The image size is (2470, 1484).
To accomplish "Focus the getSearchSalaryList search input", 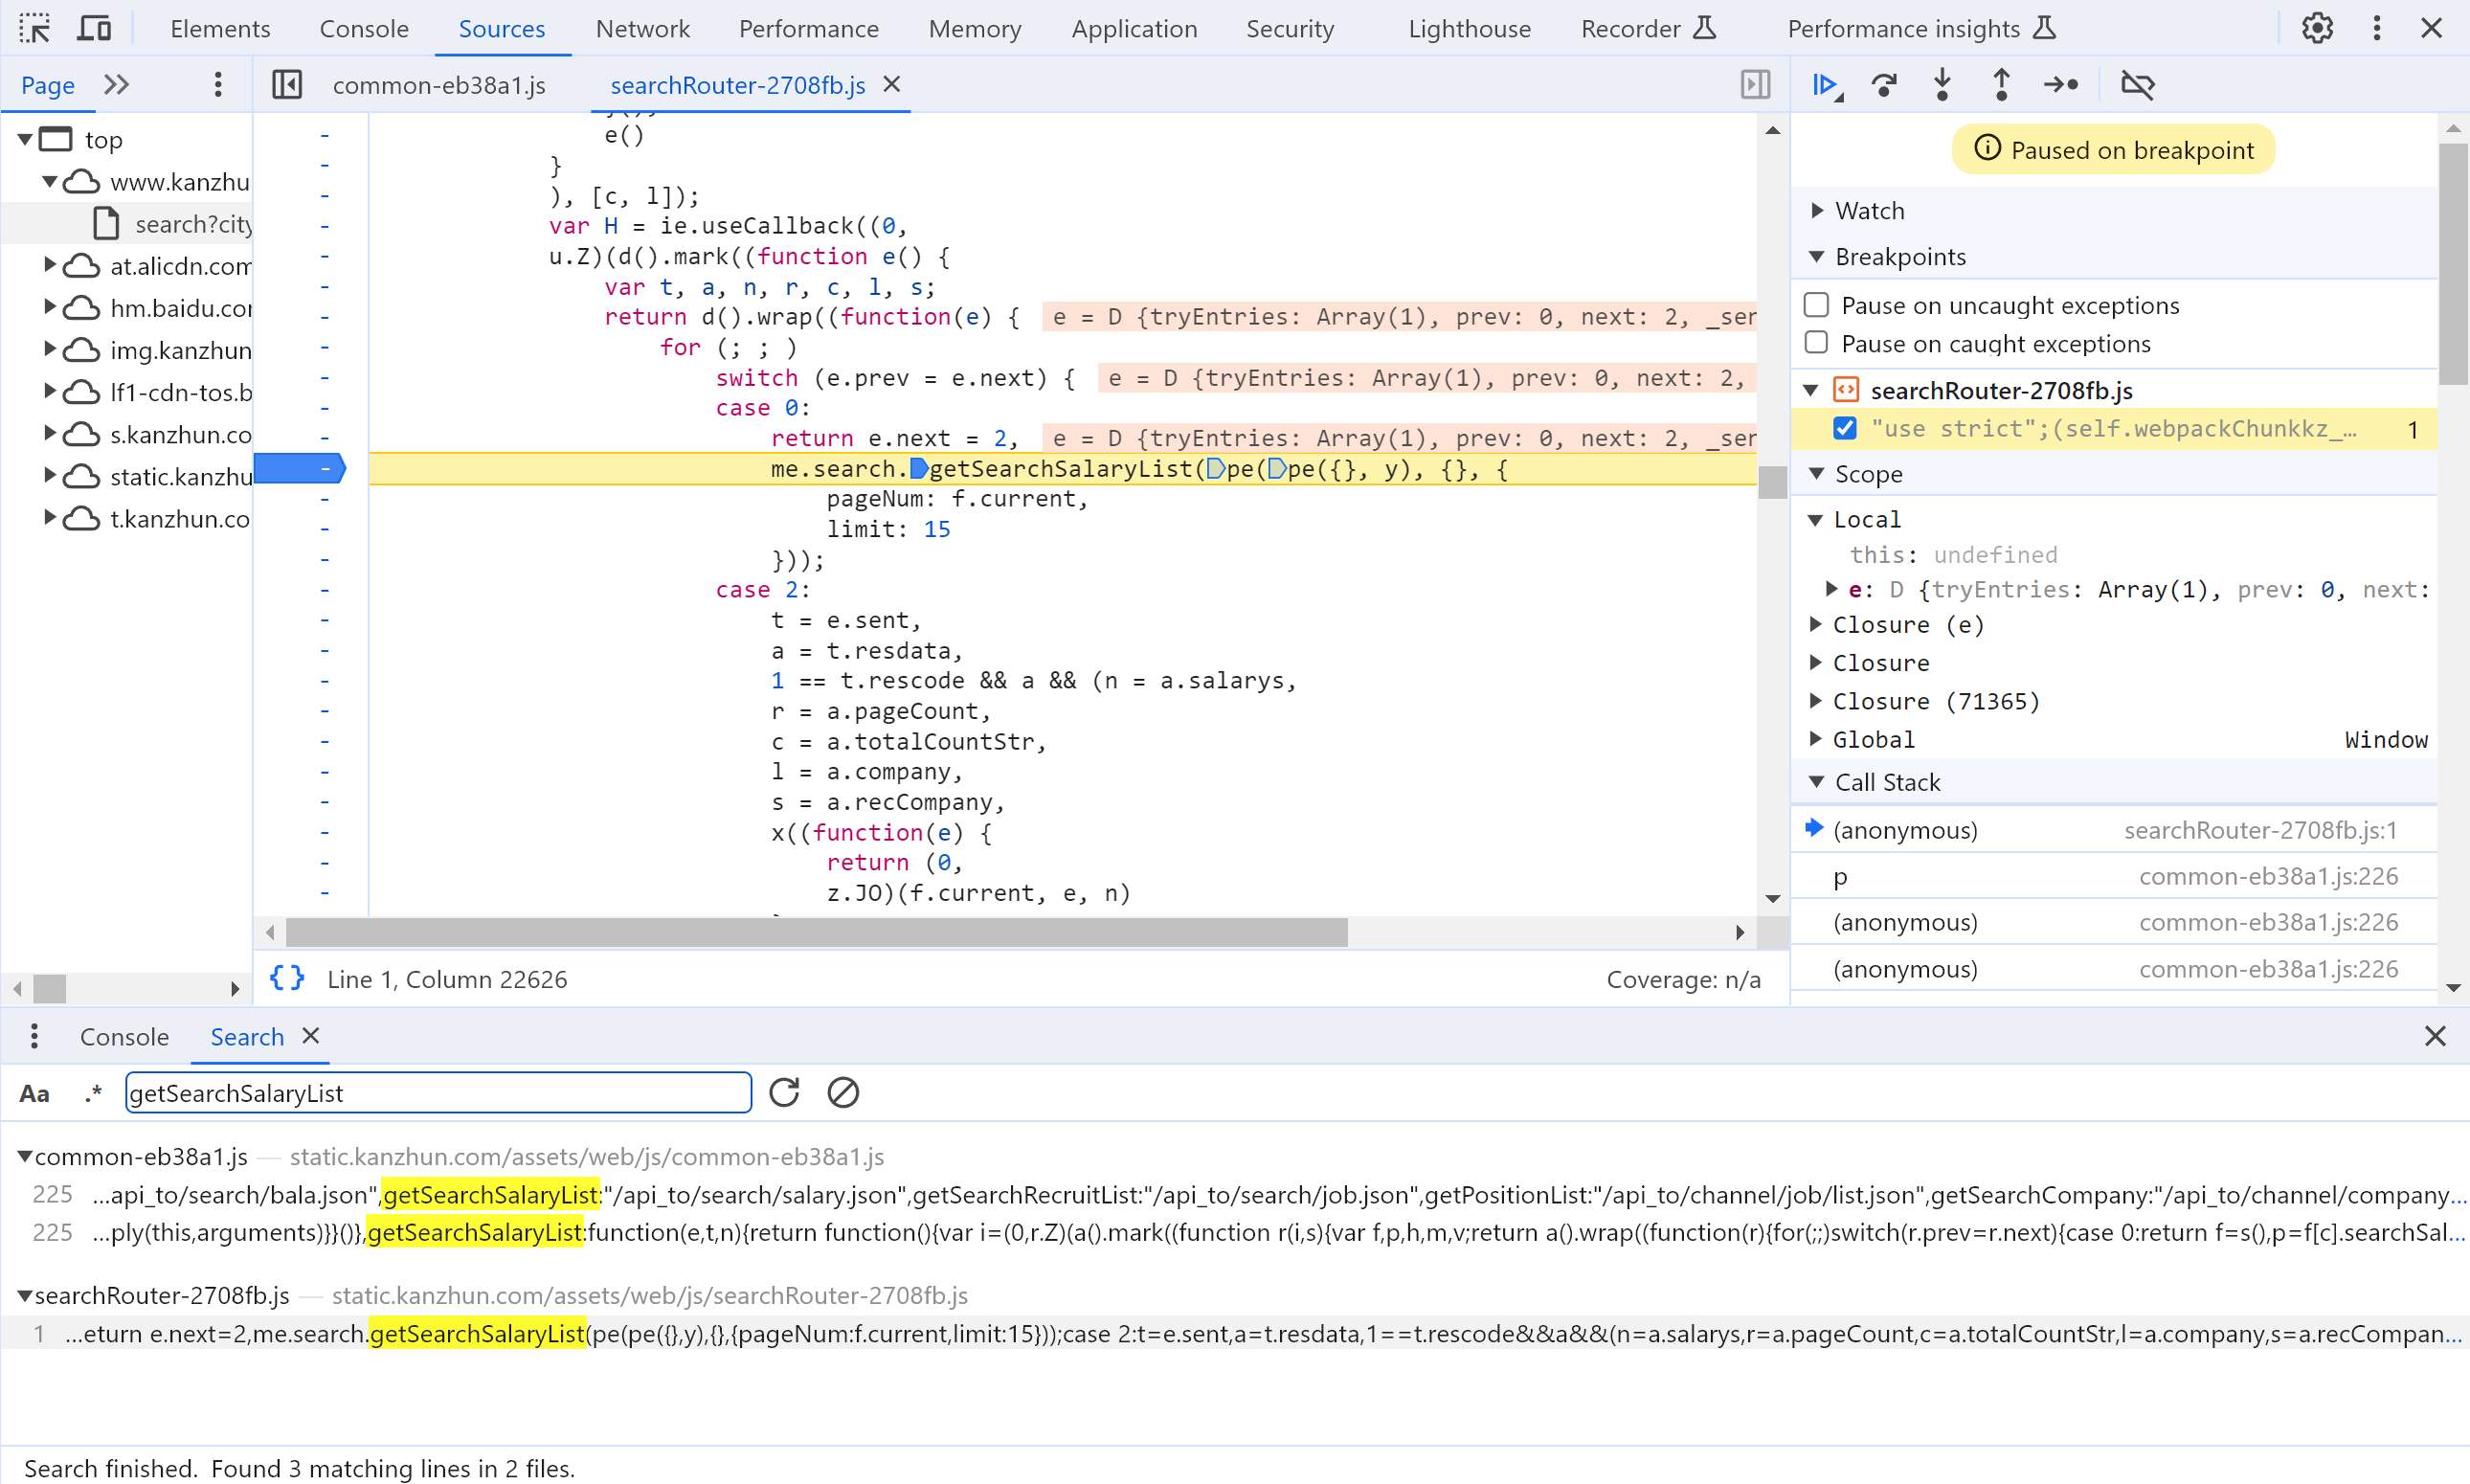I will click(438, 1092).
